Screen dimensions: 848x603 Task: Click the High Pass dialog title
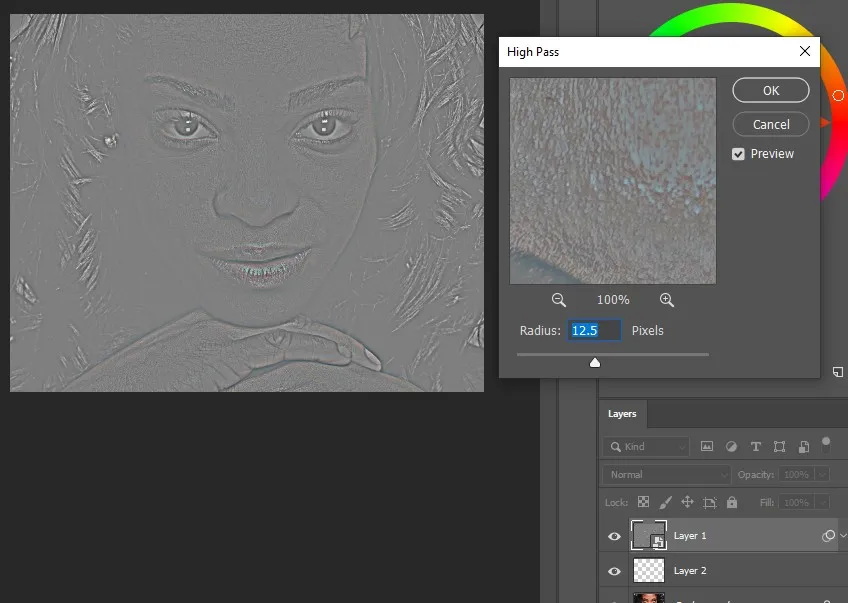pyautogui.click(x=533, y=52)
